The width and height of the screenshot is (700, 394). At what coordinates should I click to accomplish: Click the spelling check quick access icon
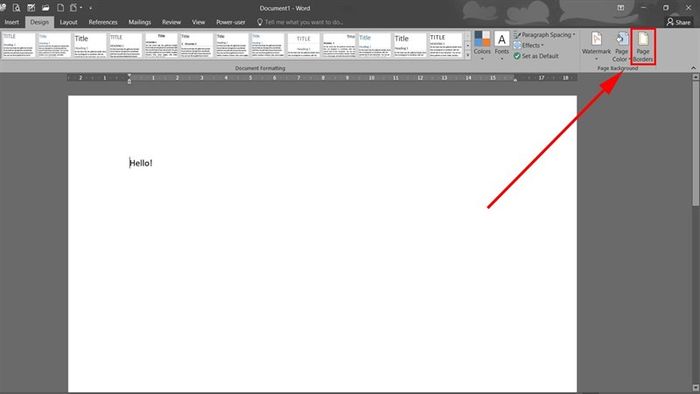point(31,8)
